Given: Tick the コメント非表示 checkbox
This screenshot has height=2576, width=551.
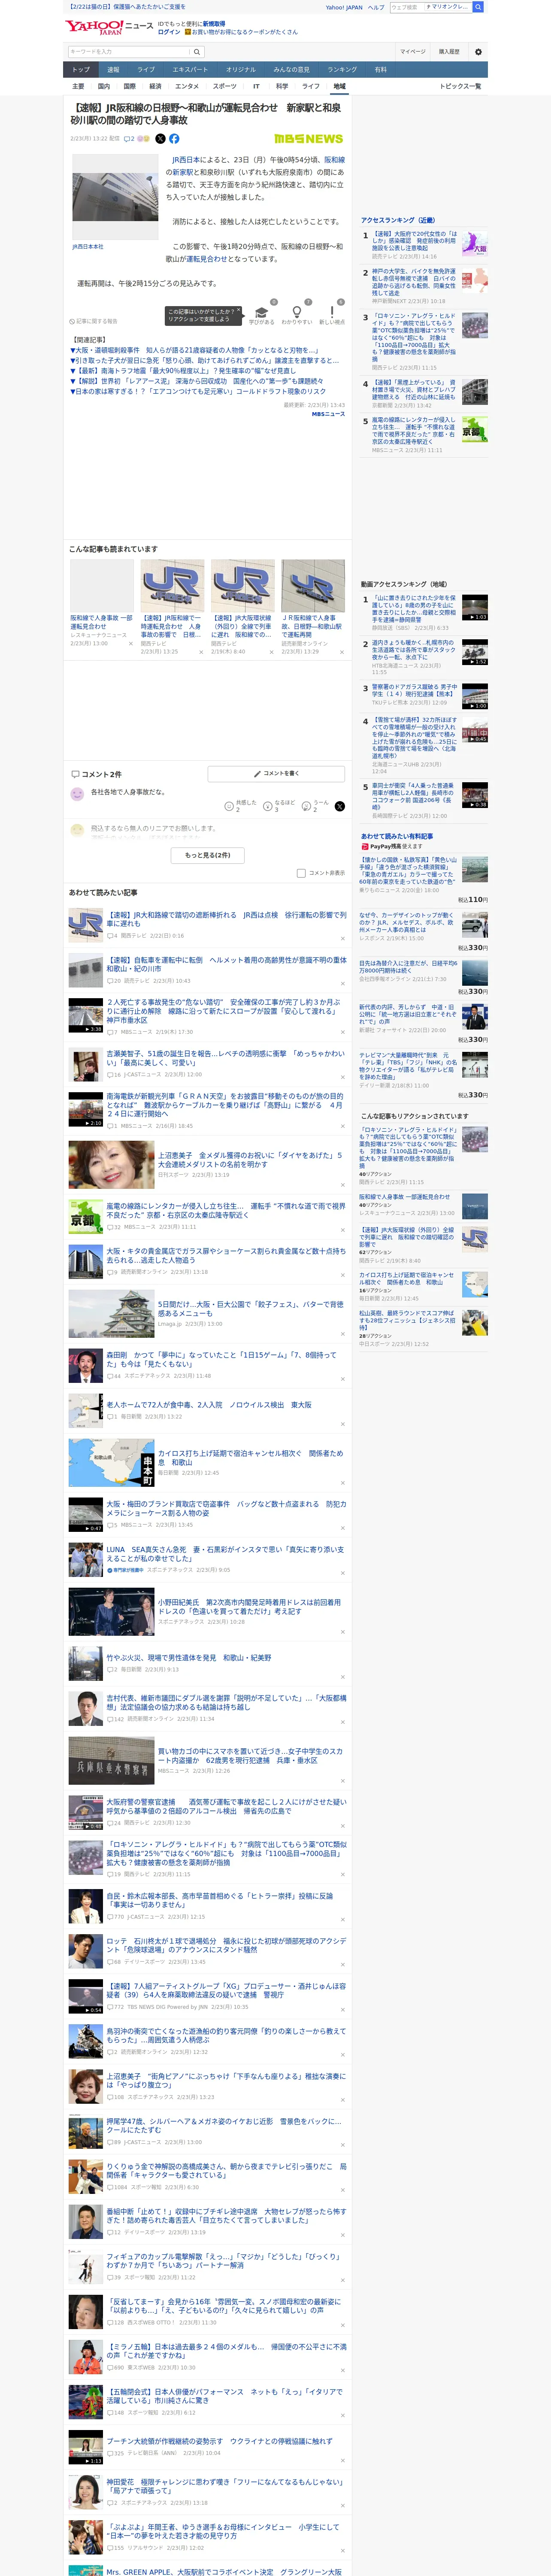Looking at the screenshot, I should 301,873.
